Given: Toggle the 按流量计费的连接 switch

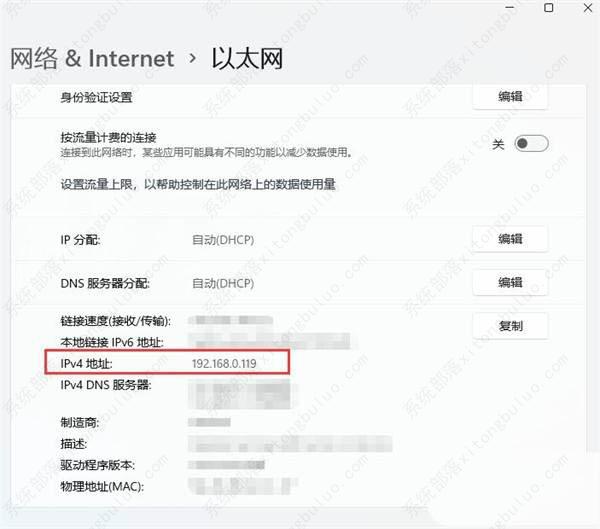Looking at the screenshot, I should point(531,144).
